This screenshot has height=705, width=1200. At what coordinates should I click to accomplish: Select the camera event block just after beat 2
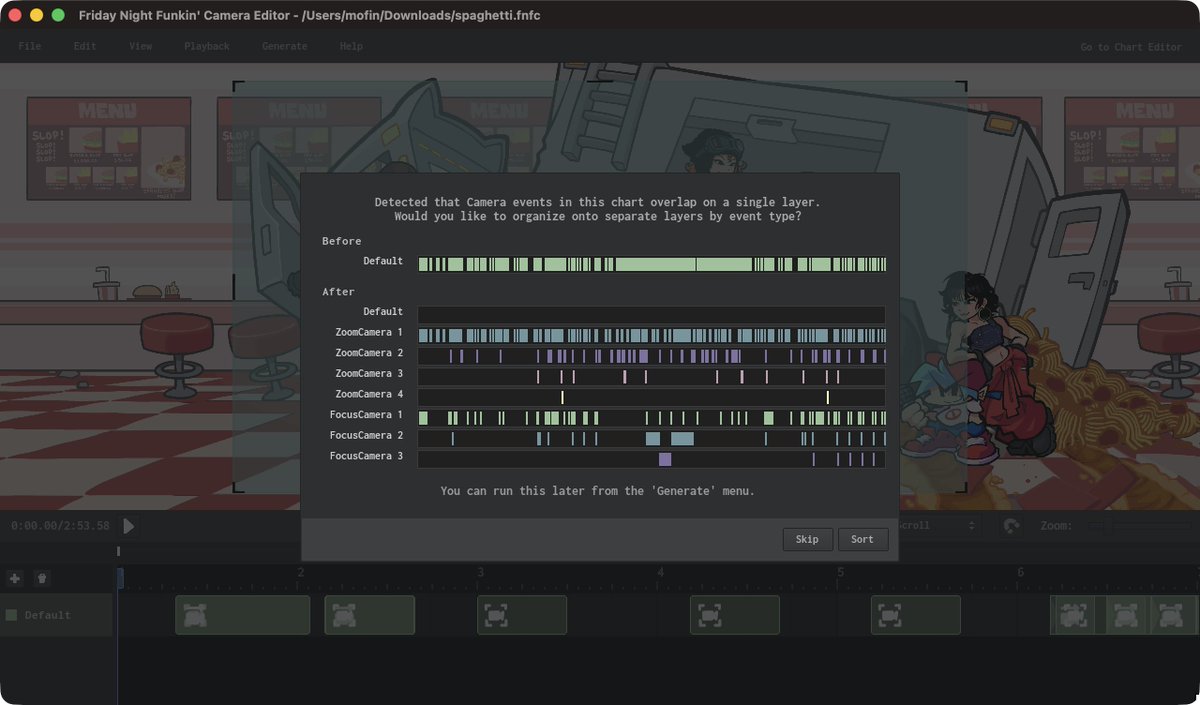tap(369, 615)
